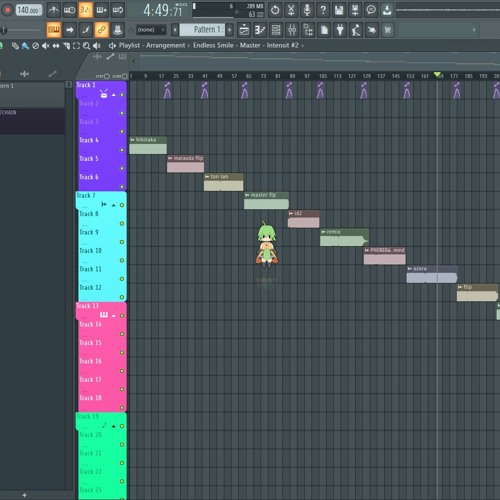
Task: Add new pattern with plus button
Action: pos(229,30)
